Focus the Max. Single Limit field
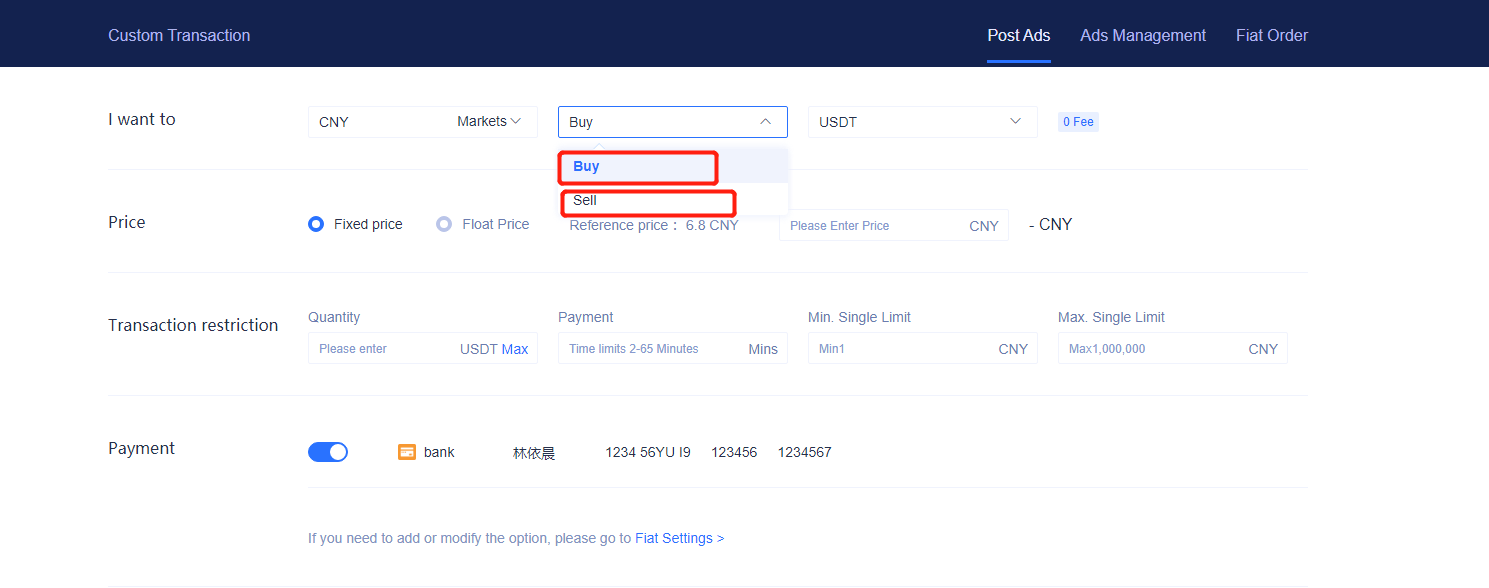This screenshot has width=1489, height=588. (x=1173, y=348)
